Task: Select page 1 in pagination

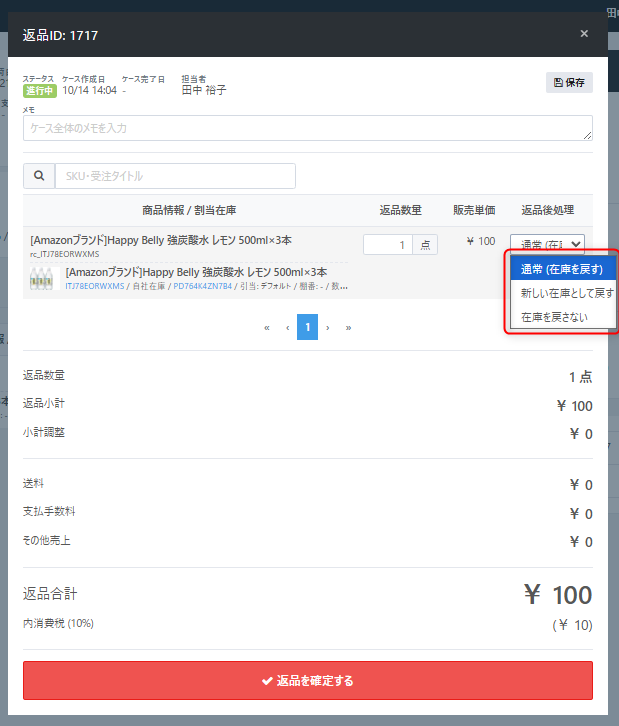Action: 307,327
